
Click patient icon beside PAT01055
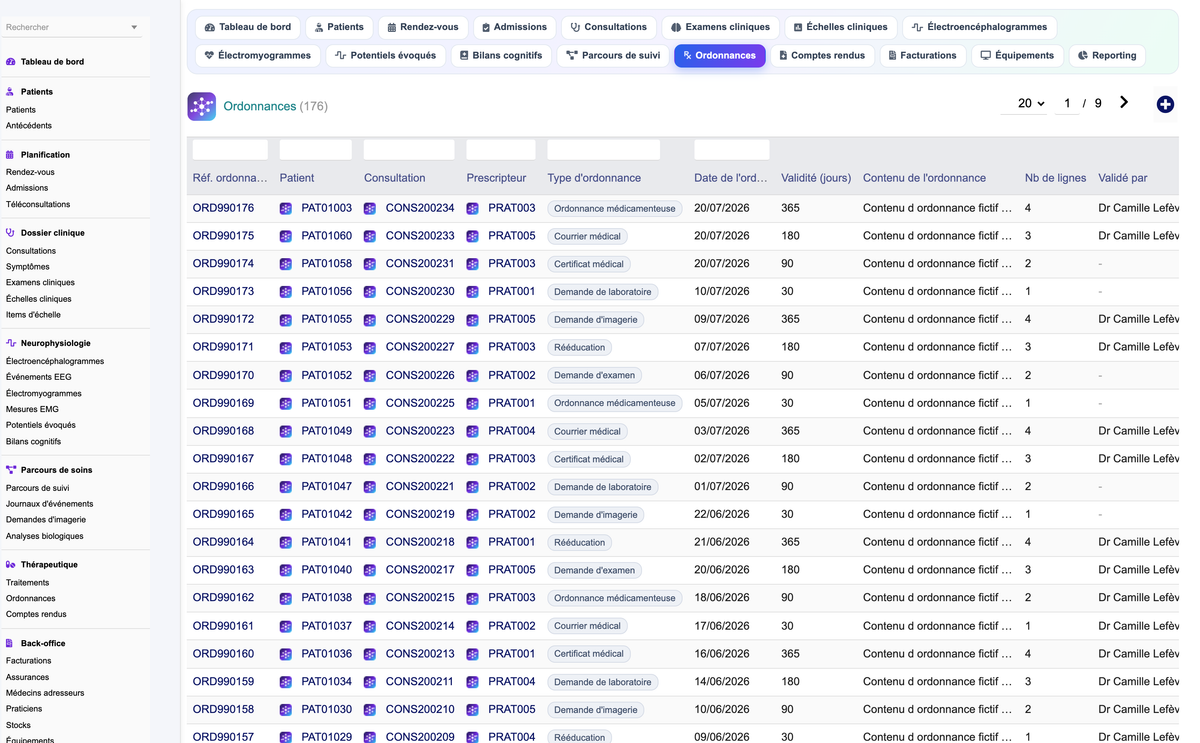click(286, 319)
